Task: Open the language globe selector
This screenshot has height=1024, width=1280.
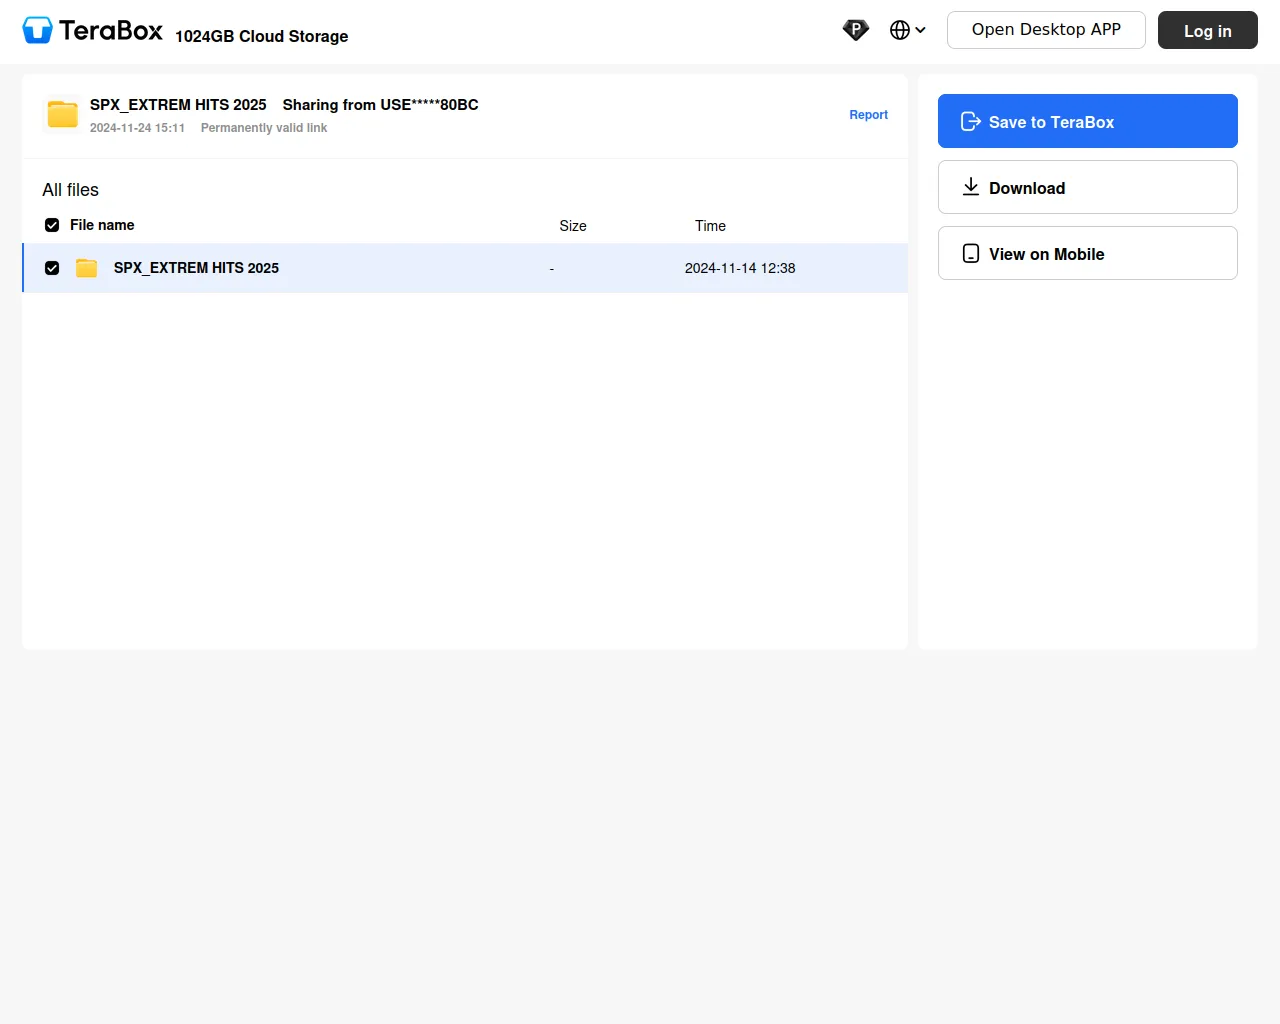Action: [908, 30]
